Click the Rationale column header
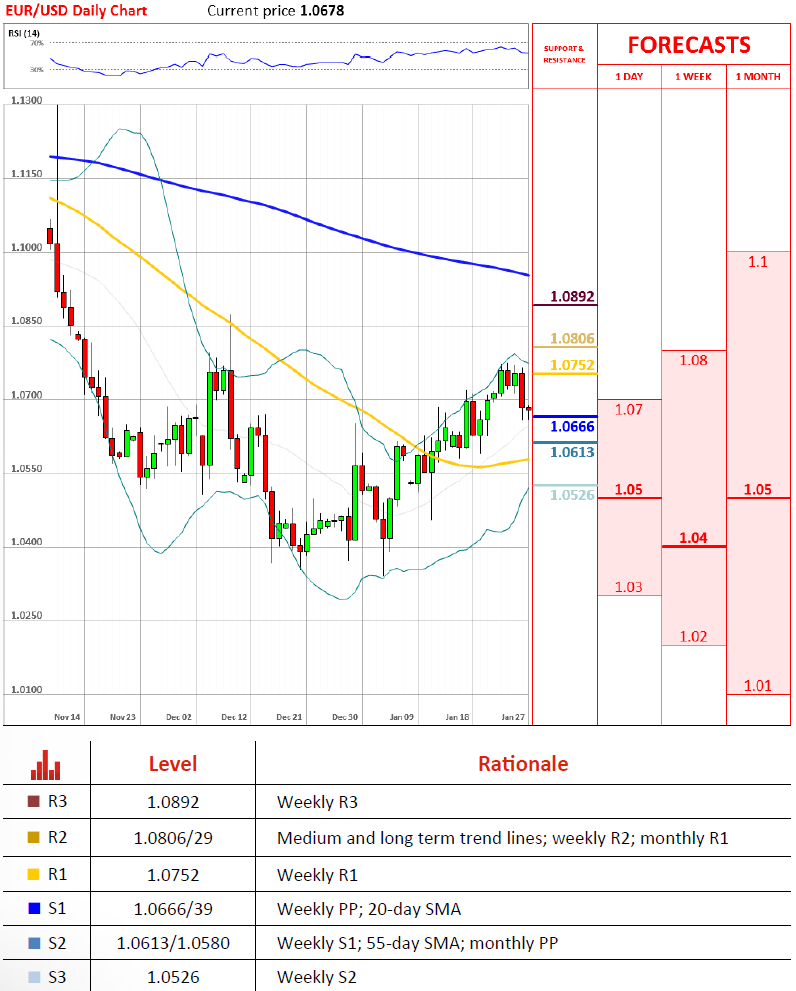 click(523, 763)
